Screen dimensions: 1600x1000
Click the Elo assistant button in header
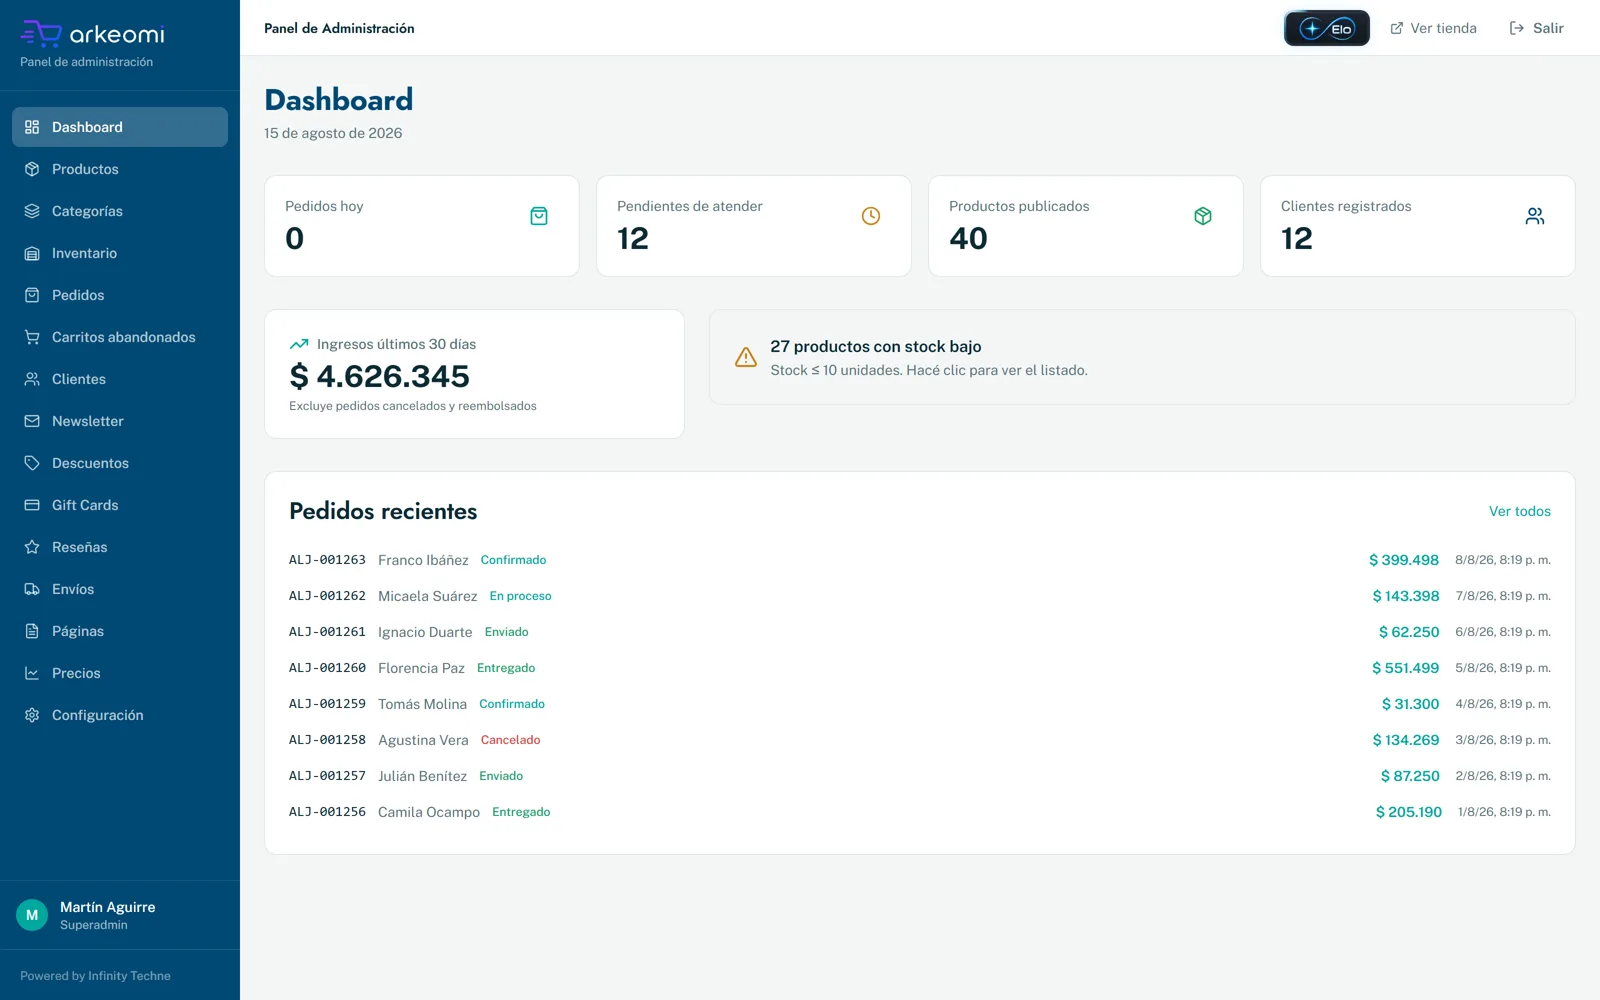pos(1326,28)
